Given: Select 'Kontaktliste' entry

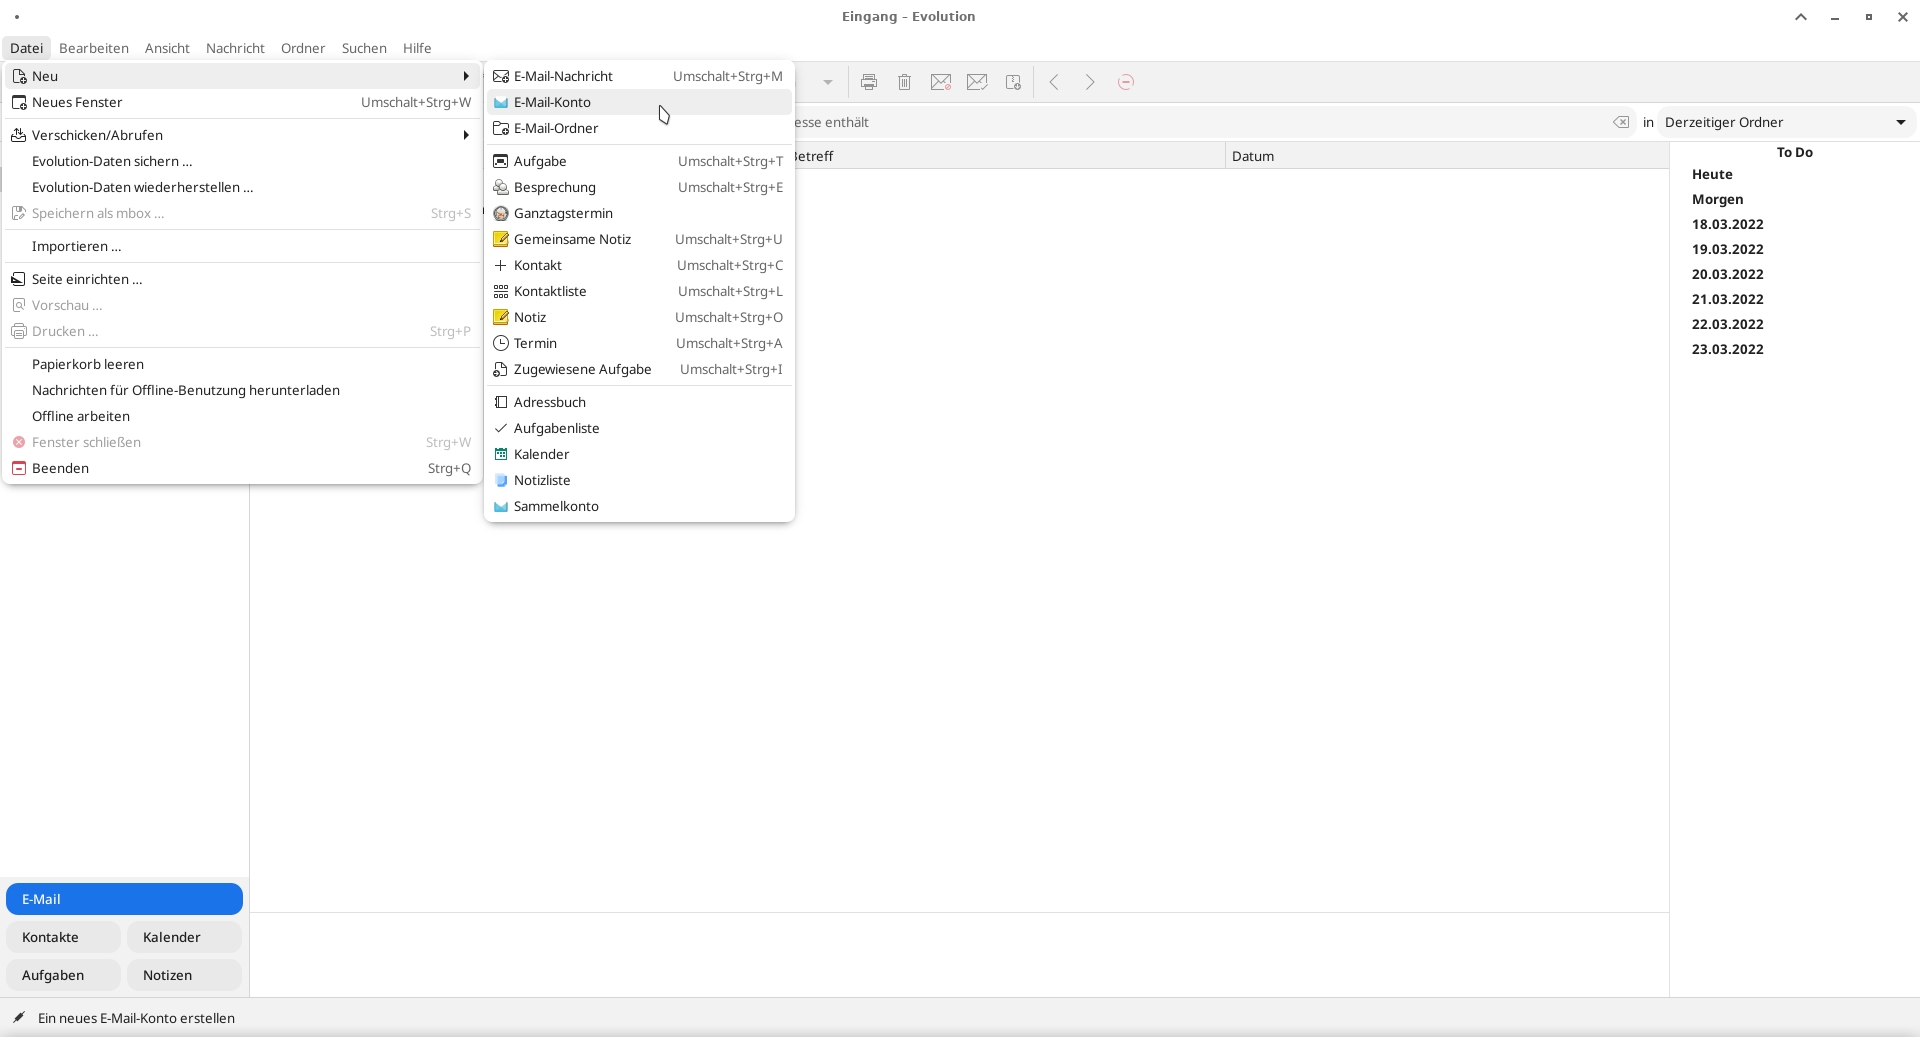Looking at the screenshot, I should point(639,291).
